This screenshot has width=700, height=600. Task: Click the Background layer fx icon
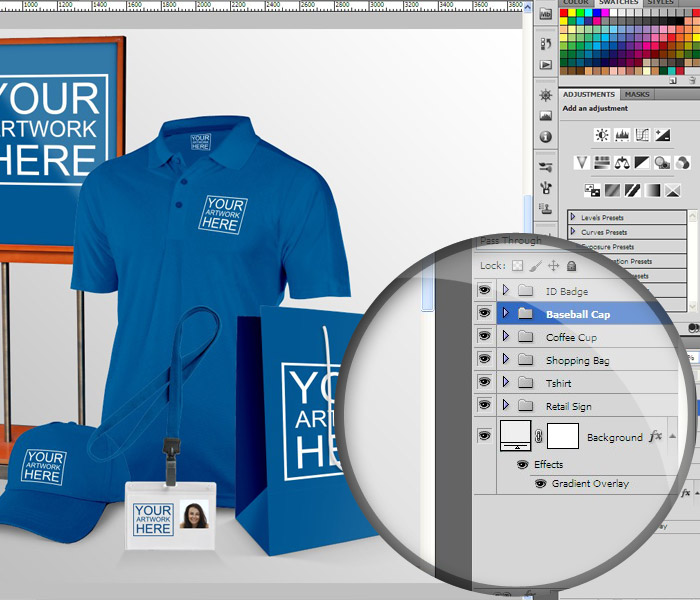pos(655,436)
